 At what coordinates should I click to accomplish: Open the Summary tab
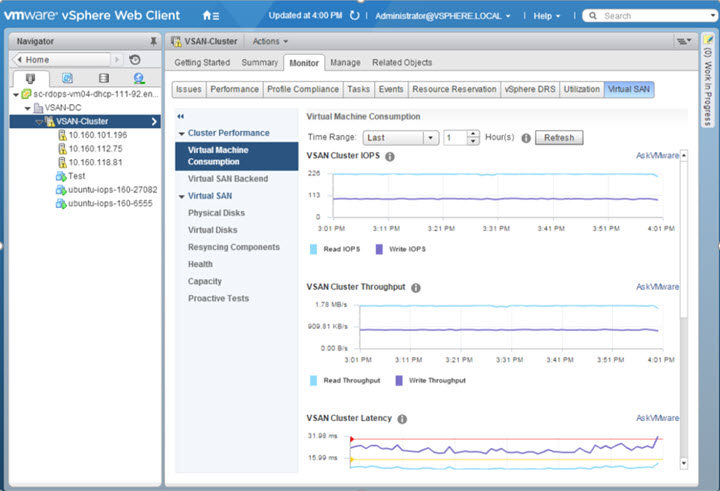[259, 62]
